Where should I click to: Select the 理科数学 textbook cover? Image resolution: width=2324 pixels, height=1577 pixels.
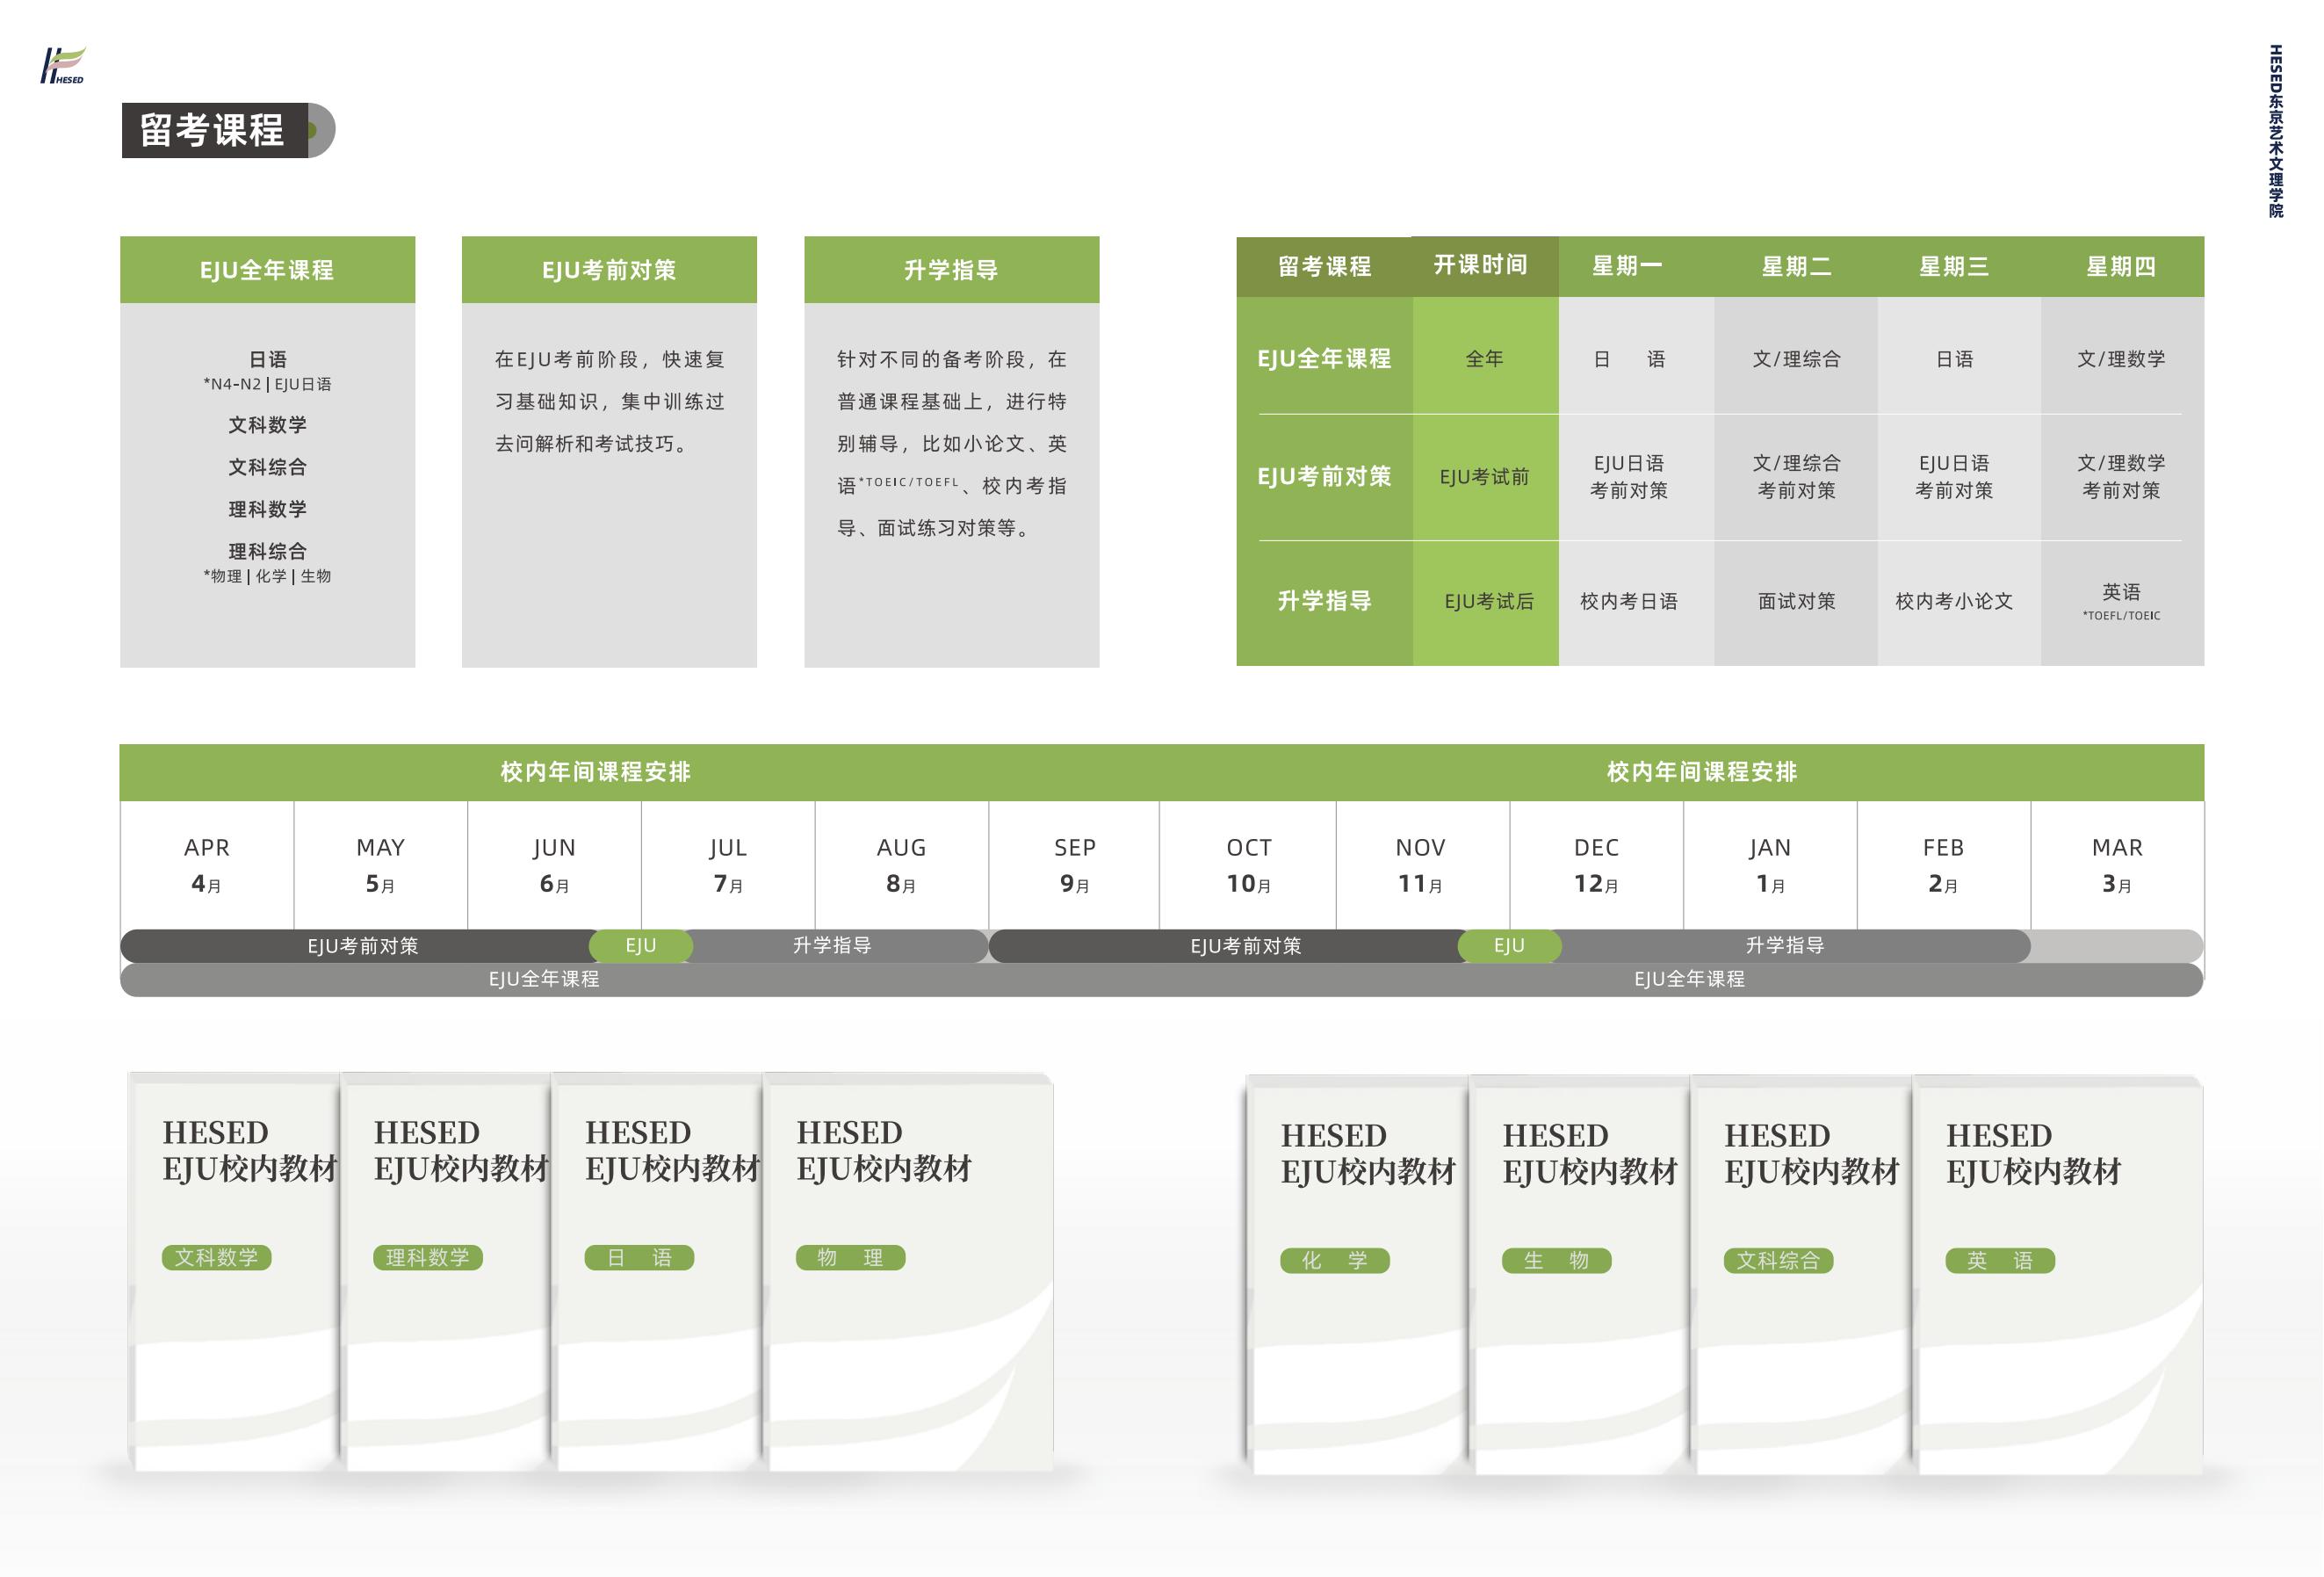447,1272
